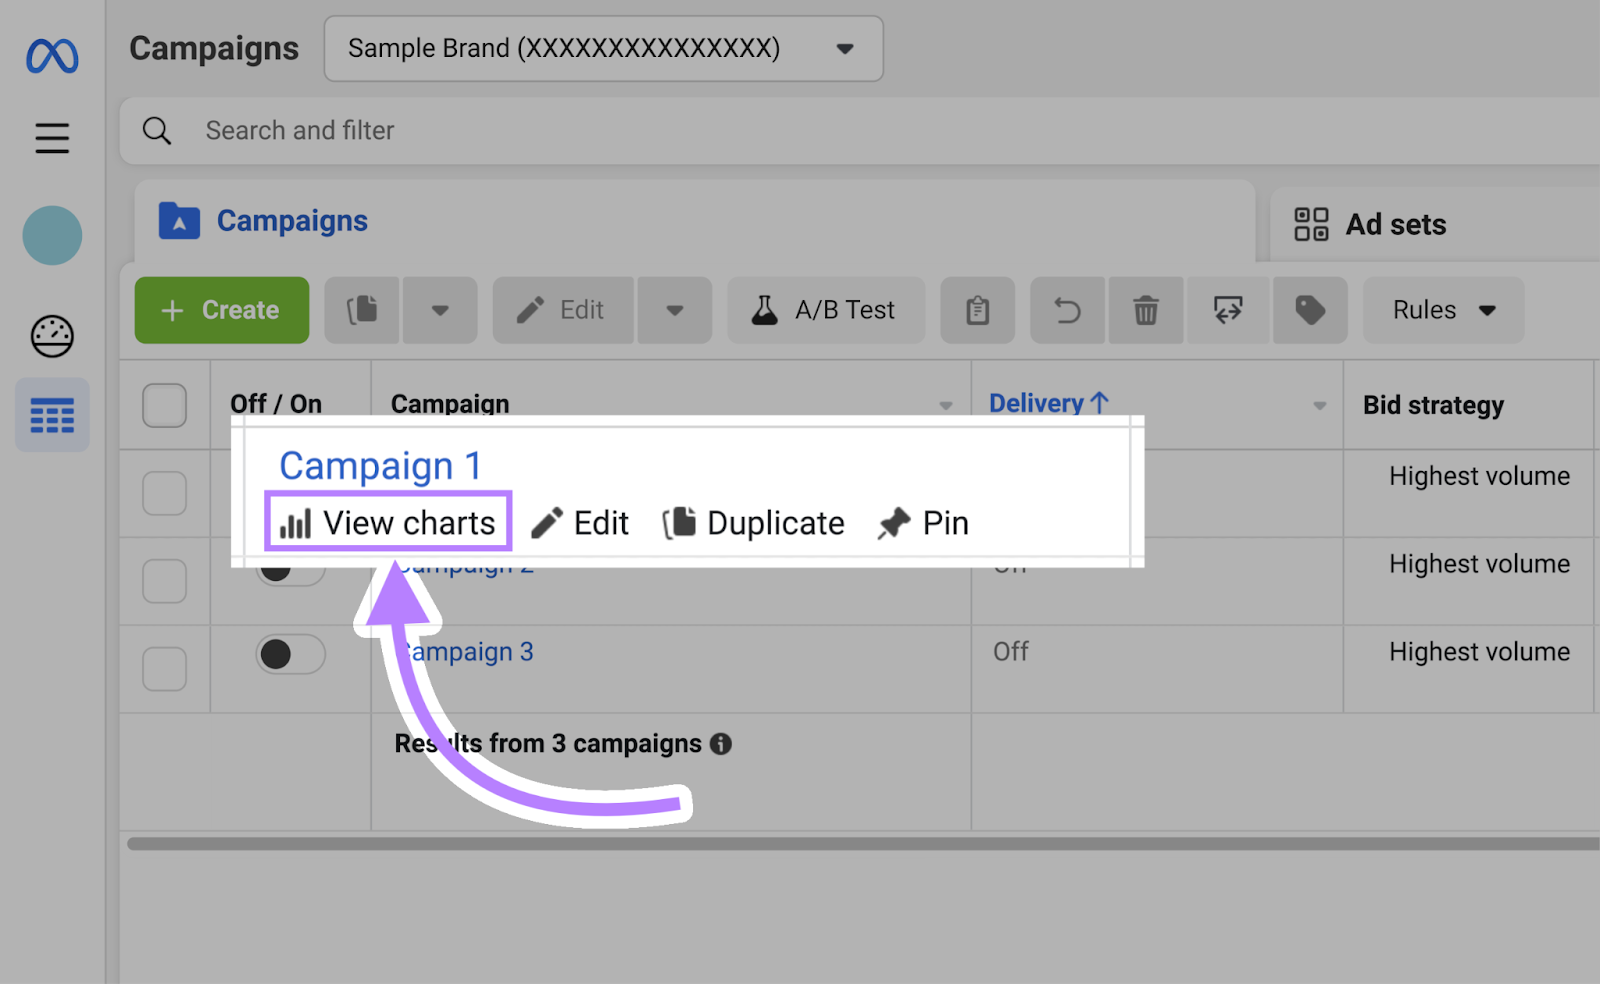This screenshot has width=1600, height=984.
Task: Select Duplicate from the campaign hover menu
Action: coord(754,522)
